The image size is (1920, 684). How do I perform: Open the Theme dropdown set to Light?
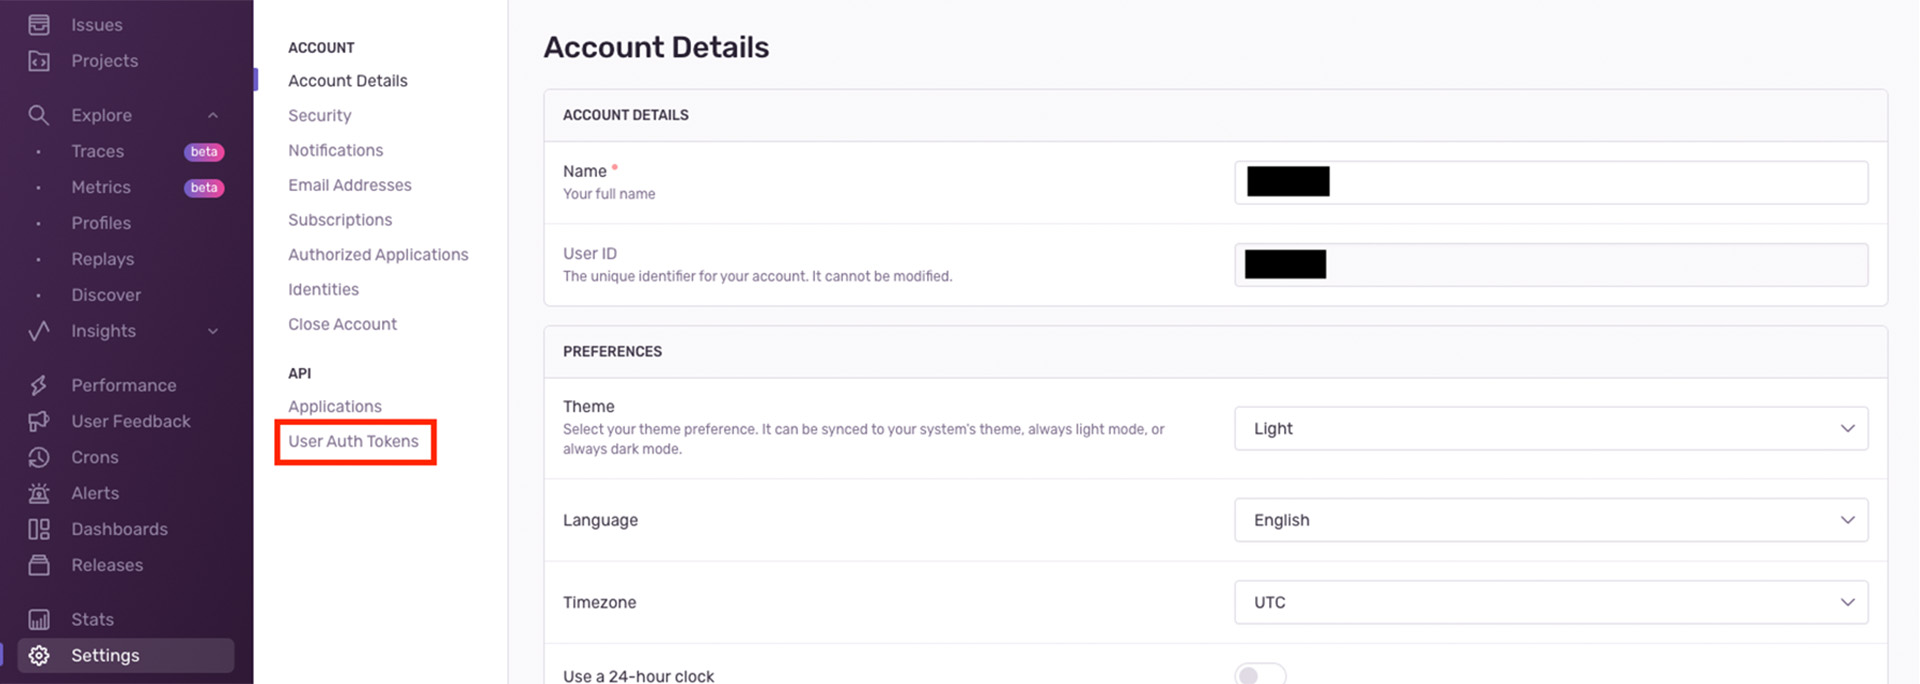(1550, 428)
